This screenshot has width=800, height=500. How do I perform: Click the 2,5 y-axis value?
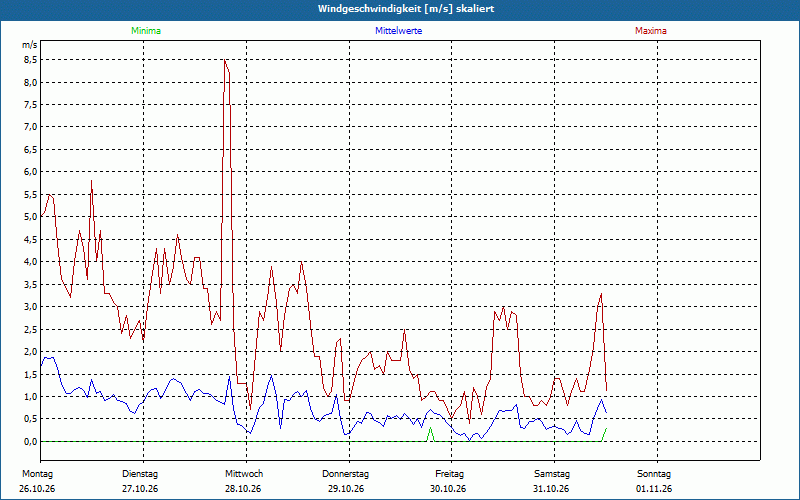click(31, 329)
